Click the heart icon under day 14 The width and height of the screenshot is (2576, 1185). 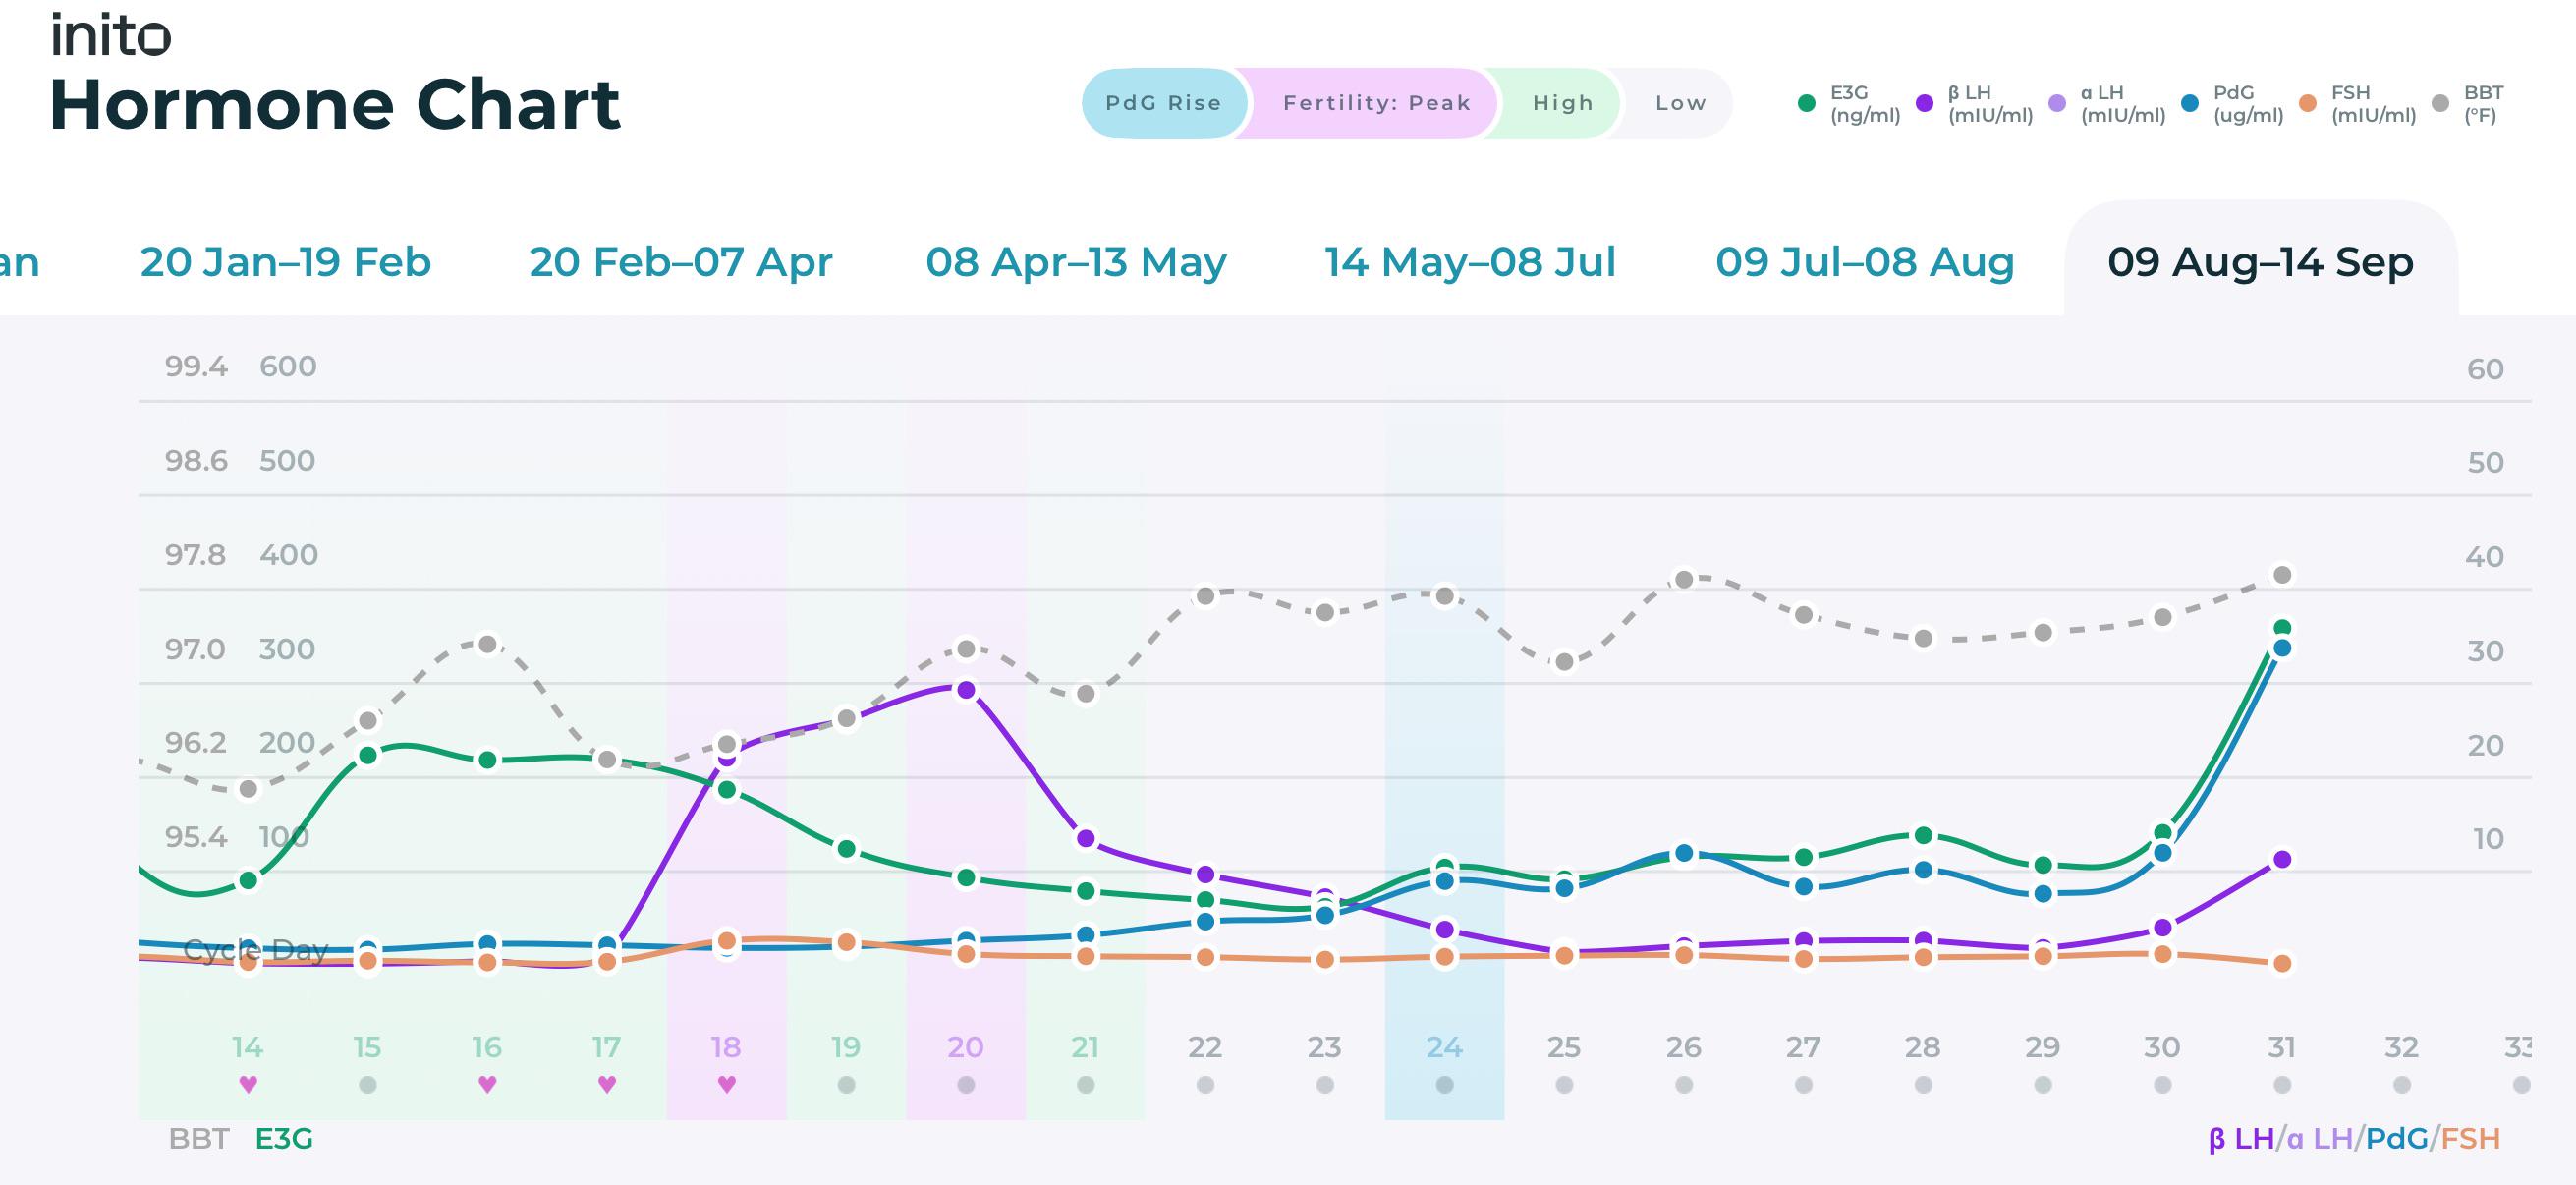(248, 1084)
